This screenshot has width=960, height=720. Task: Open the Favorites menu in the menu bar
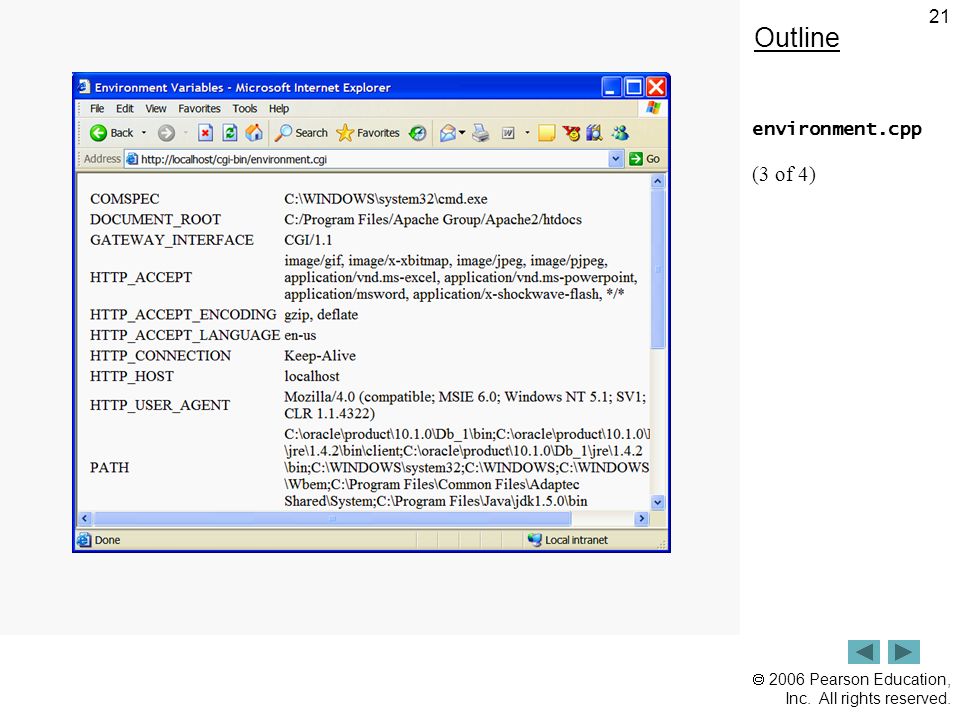[x=199, y=108]
